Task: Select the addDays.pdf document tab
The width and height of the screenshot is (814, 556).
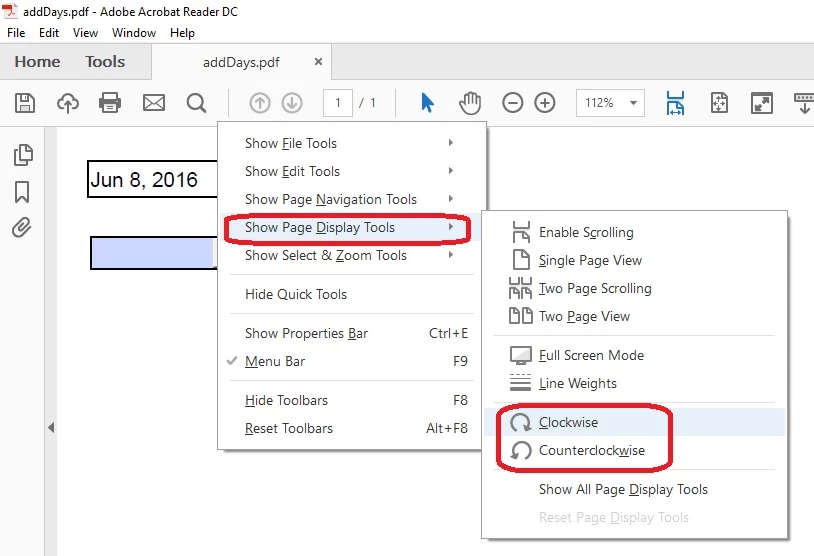Action: pyautogui.click(x=241, y=62)
